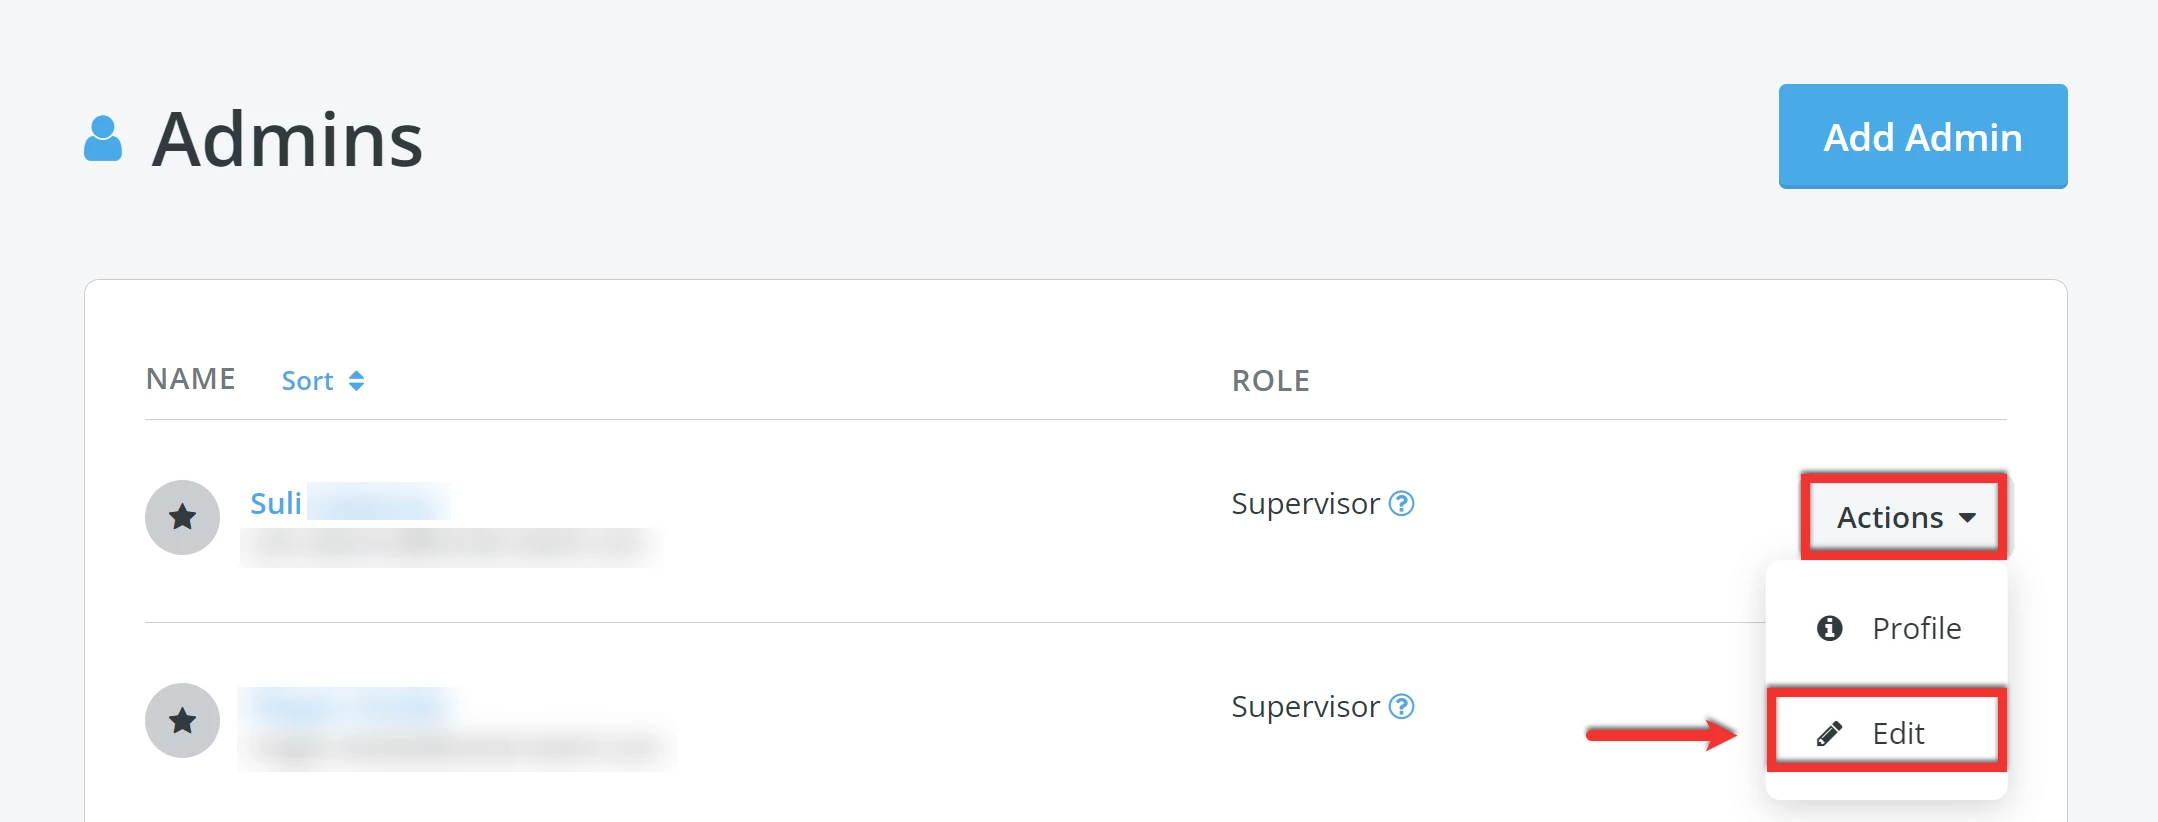The height and width of the screenshot is (822, 2158).
Task: Click Supervisor role text in Suli's row
Action: pyautogui.click(x=1305, y=503)
